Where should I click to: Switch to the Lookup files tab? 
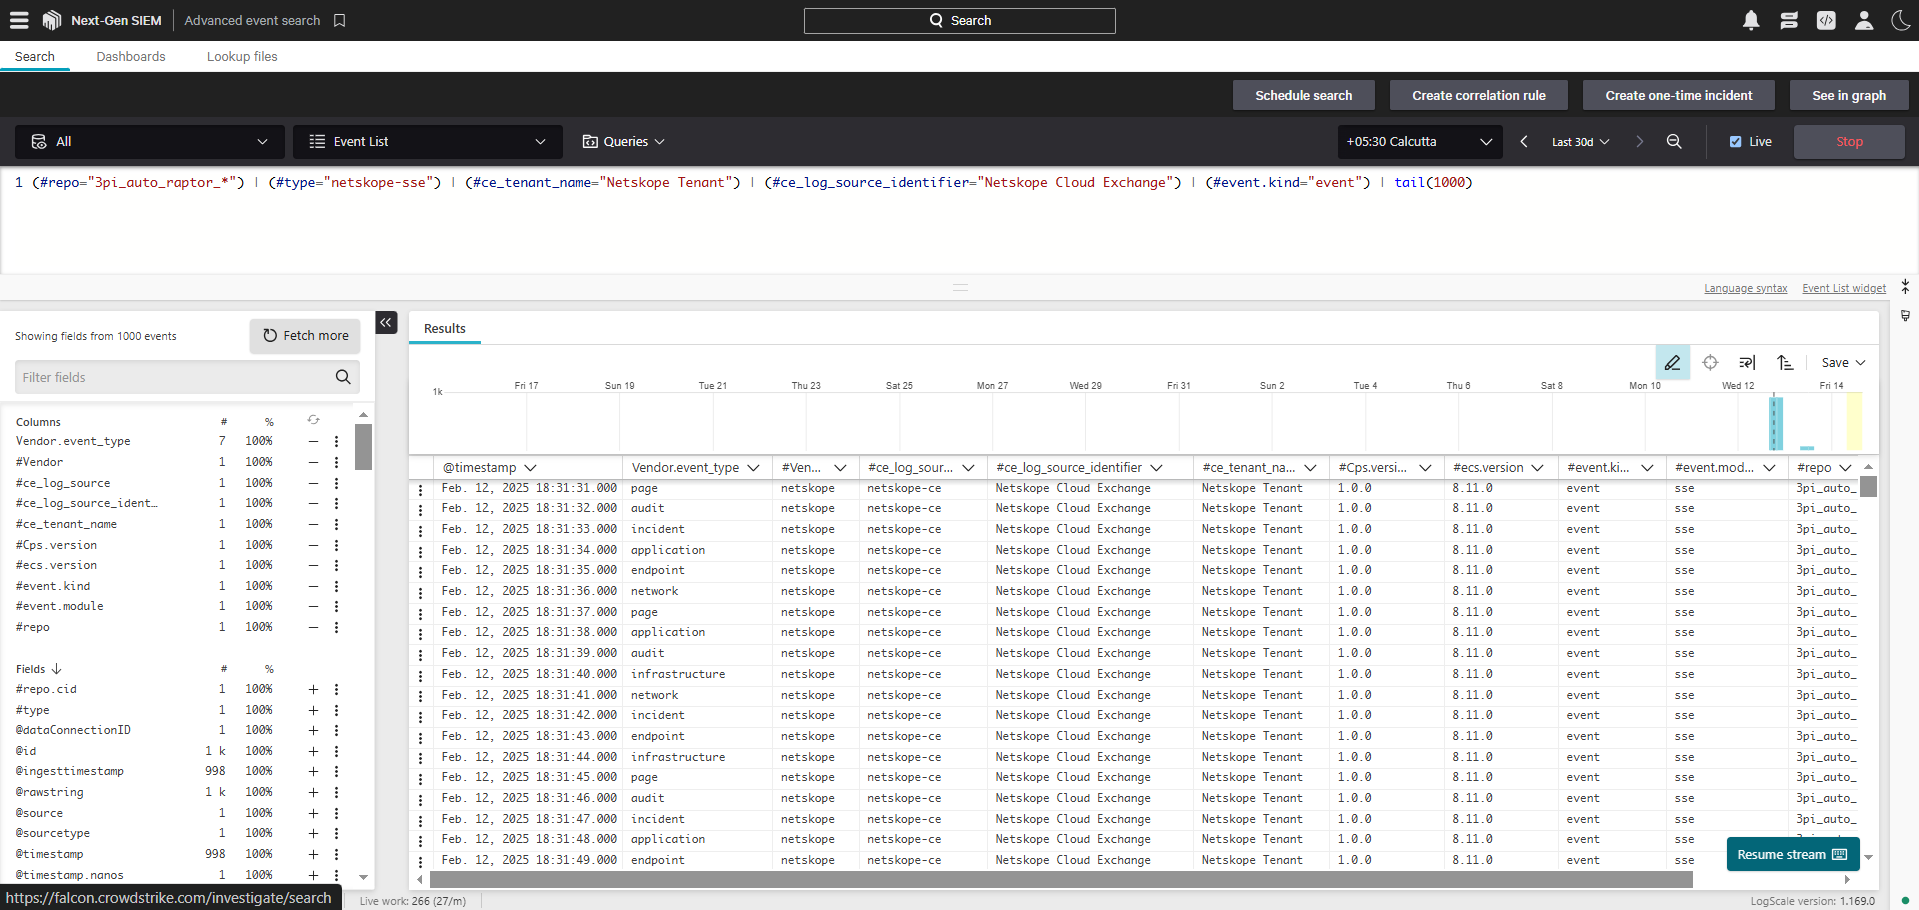(242, 57)
